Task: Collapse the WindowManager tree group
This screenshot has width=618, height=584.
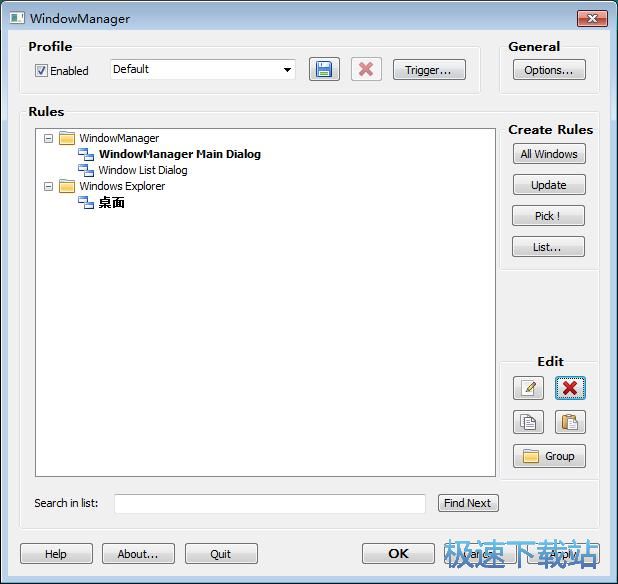Action: click(x=48, y=138)
